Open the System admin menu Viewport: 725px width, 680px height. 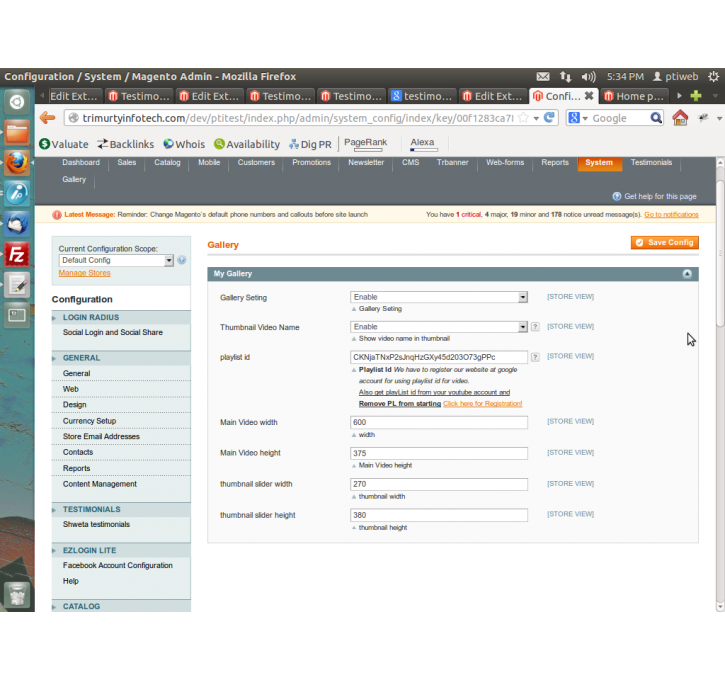599,163
